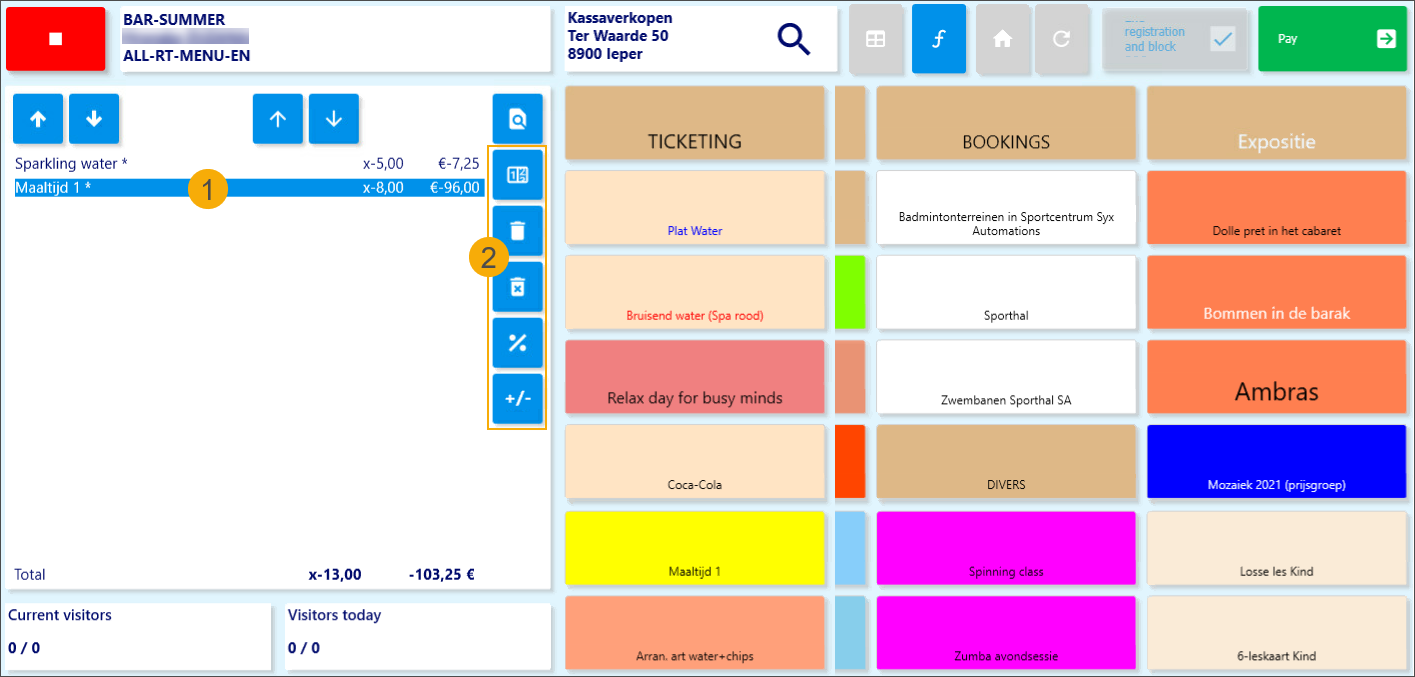The width and height of the screenshot is (1415, 677).
Task: Add Plat Water to the basket
Action: click(x=695, y=208)
